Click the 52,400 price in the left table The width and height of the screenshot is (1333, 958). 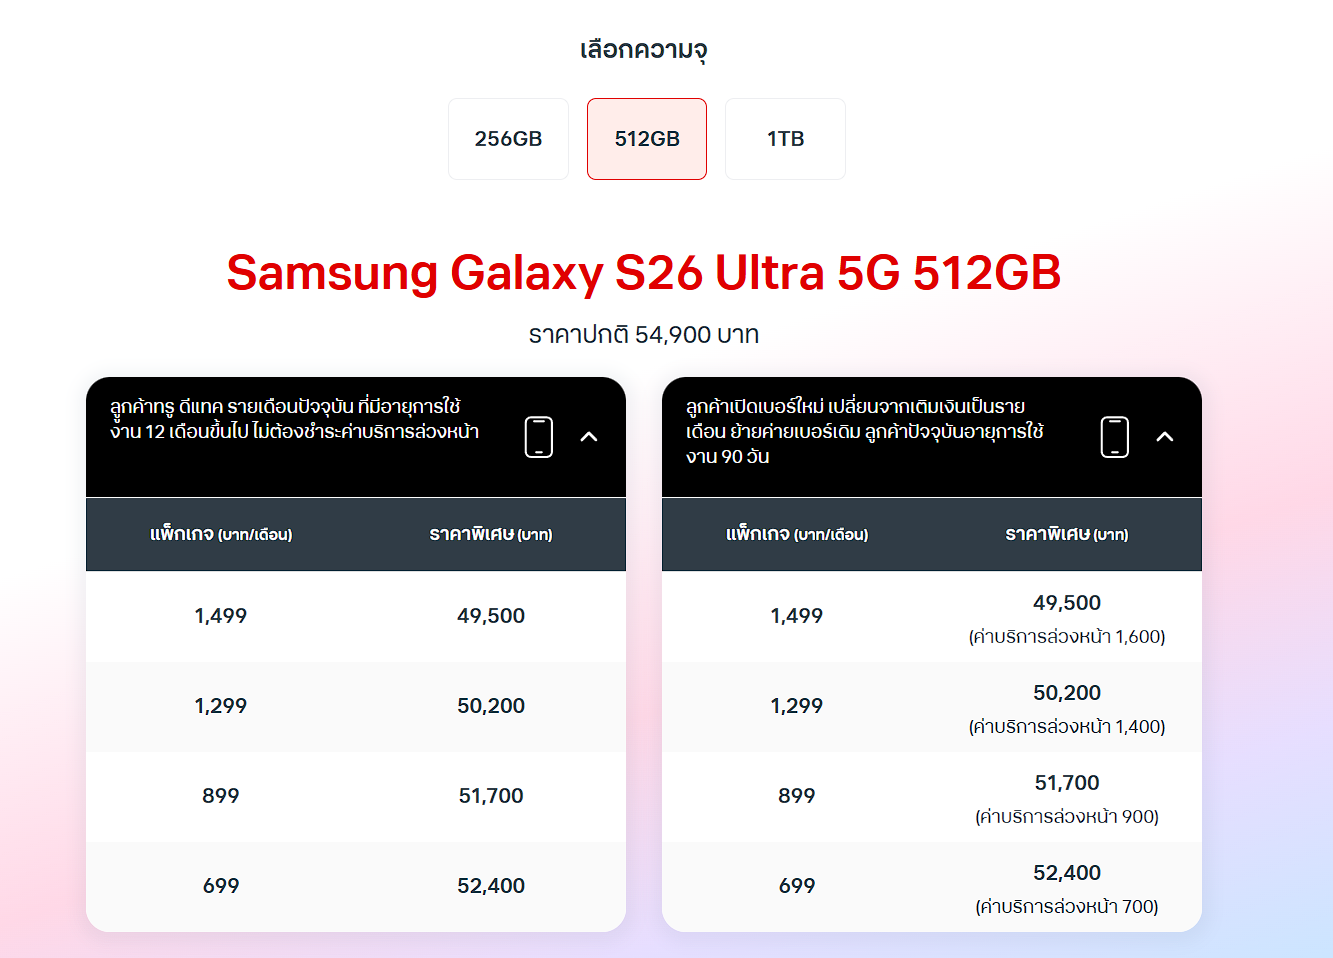[x=491, y=886]
